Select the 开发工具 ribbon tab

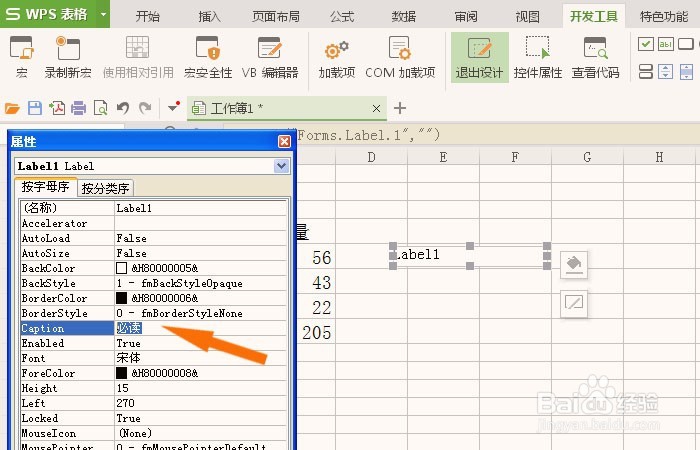(x=594, y=17)
